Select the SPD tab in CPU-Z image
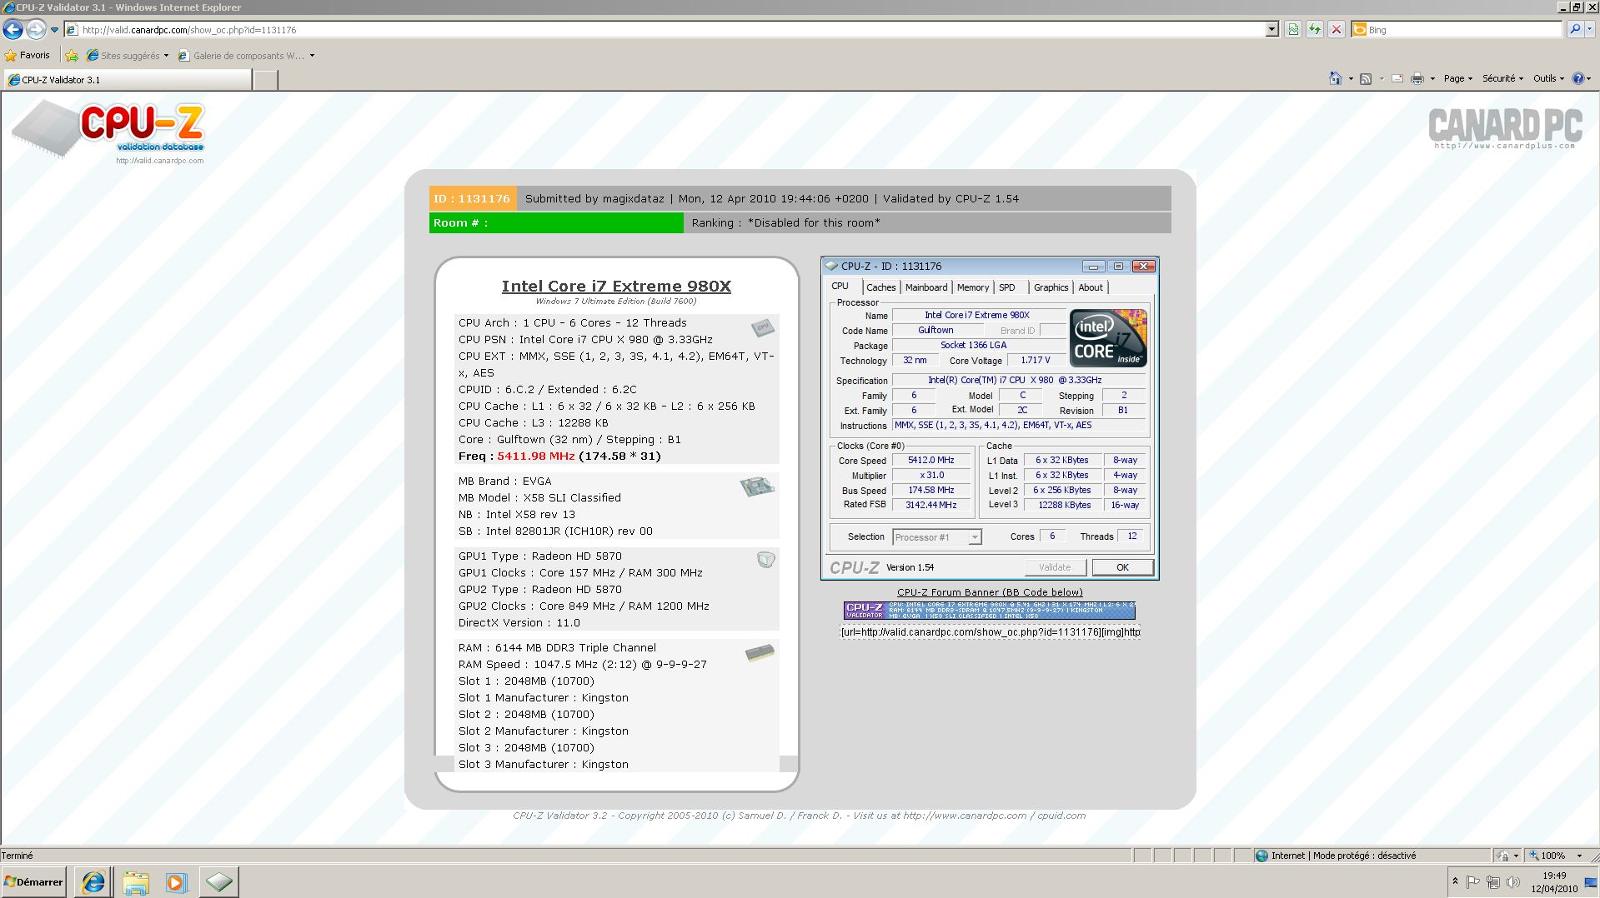The height and width of the screenshot is (898, 1600). [1007, 287]
